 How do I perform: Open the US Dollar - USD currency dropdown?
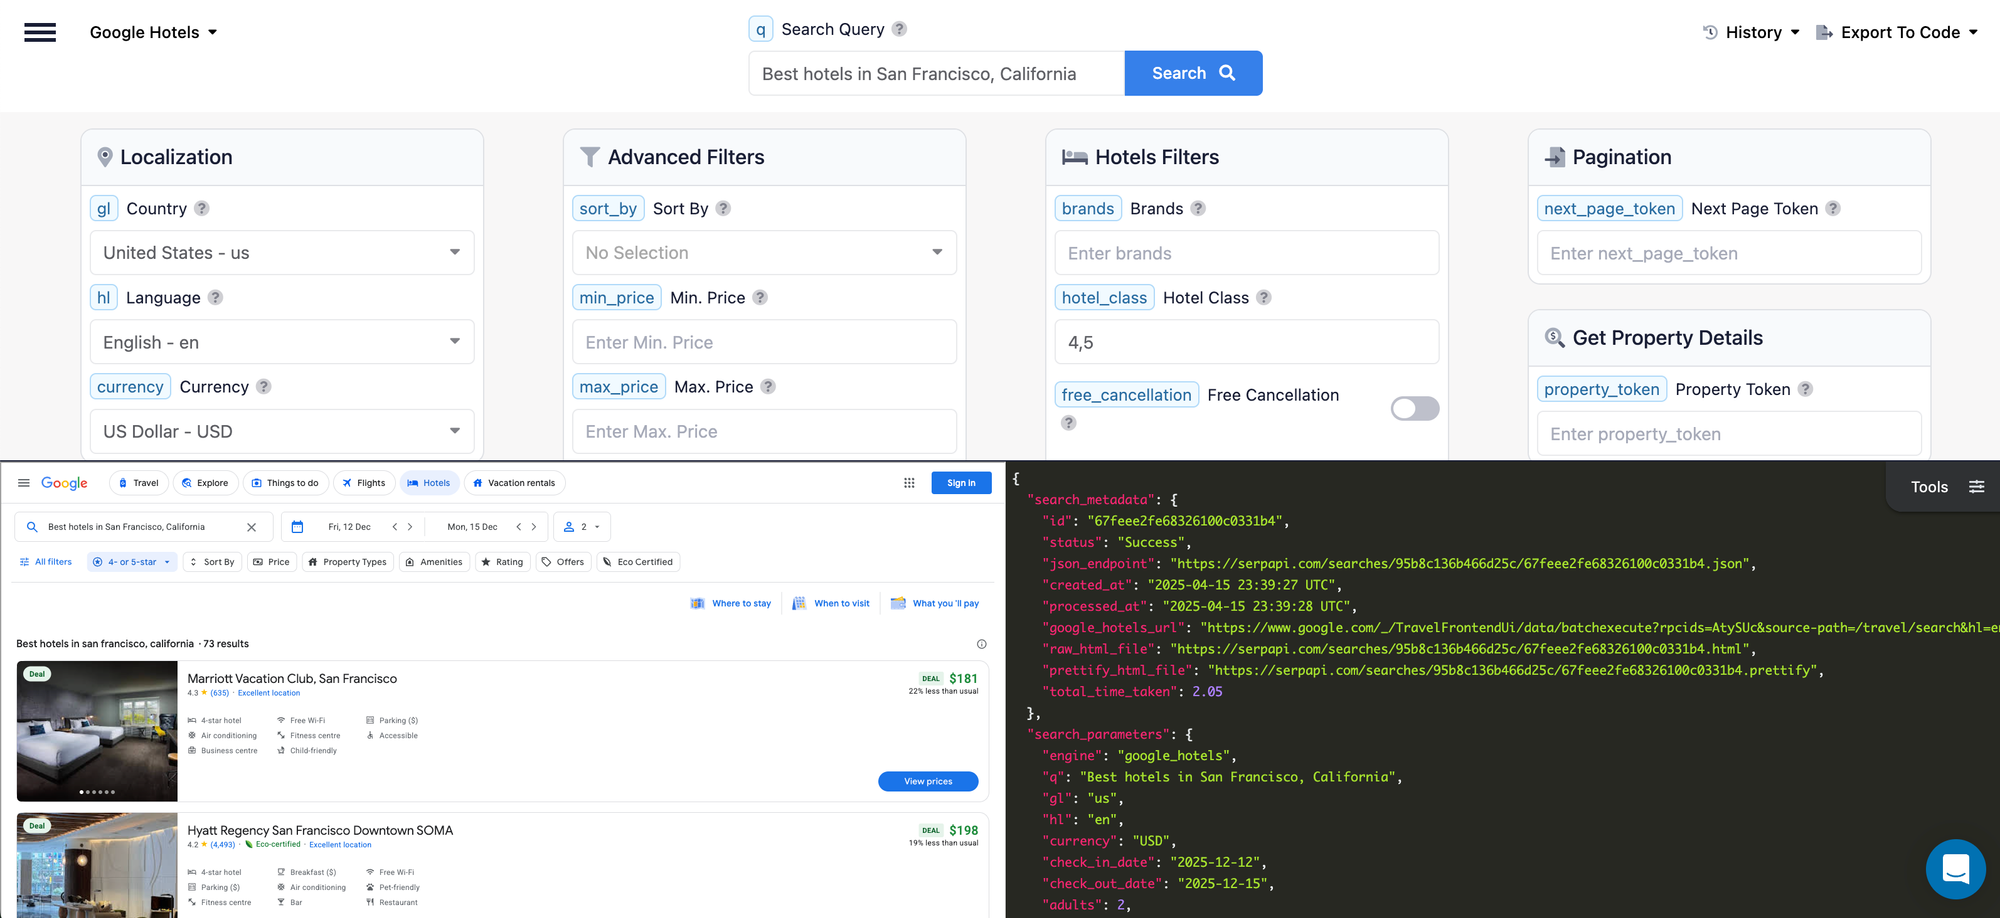point(282,431)
